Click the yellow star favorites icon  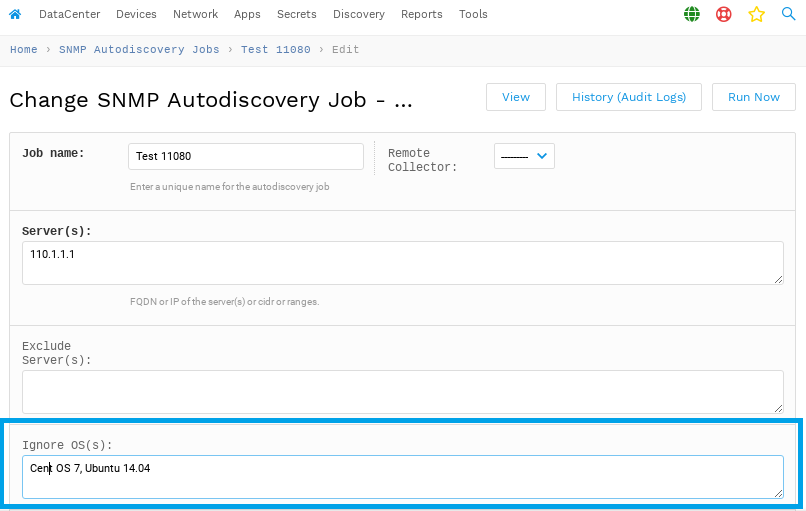tap(756, 14)
